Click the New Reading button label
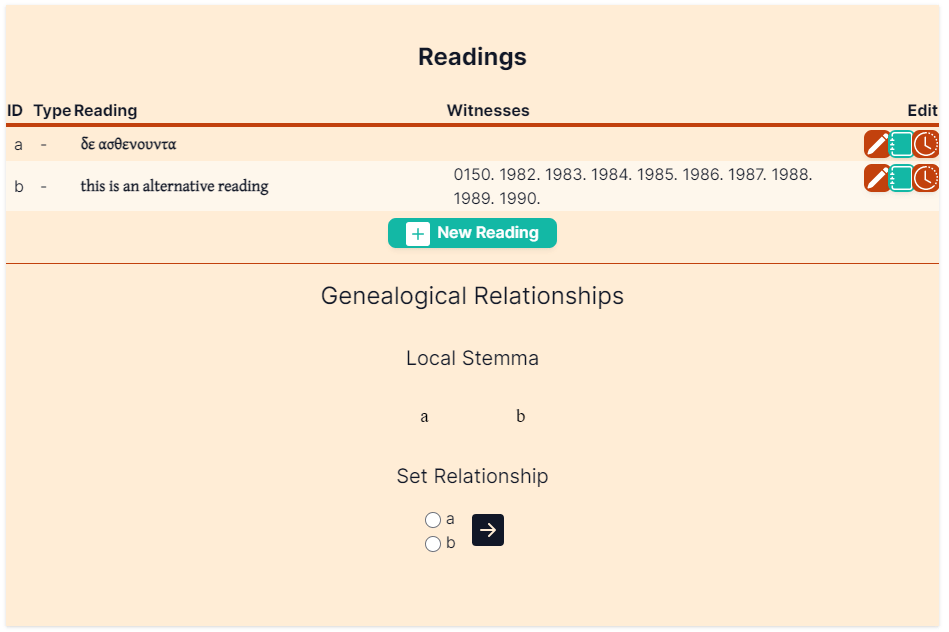The height and width of the screenshot is (632, 949). tap(488, 232)
